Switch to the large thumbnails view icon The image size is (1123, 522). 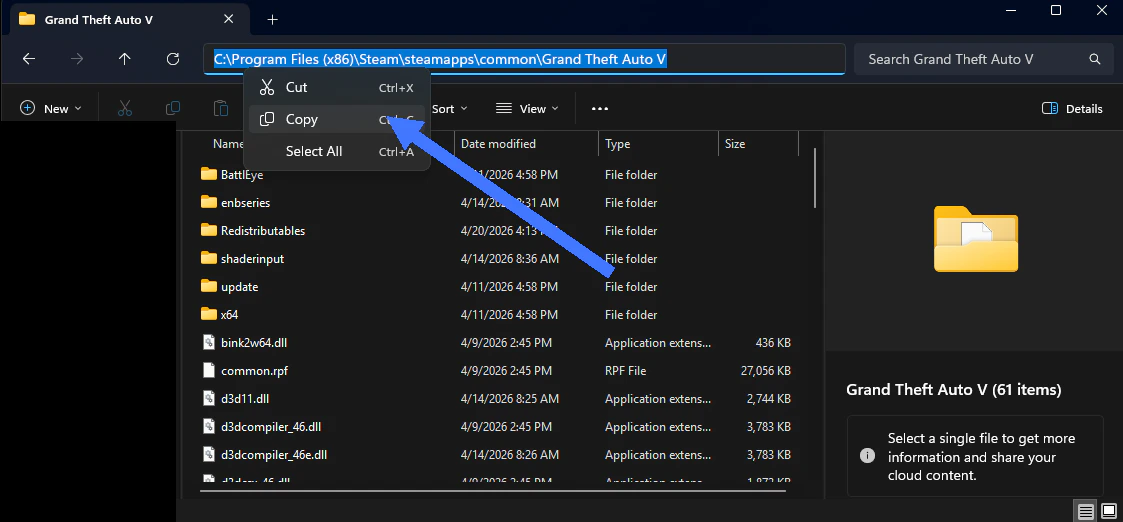(x=1109, y=511)
